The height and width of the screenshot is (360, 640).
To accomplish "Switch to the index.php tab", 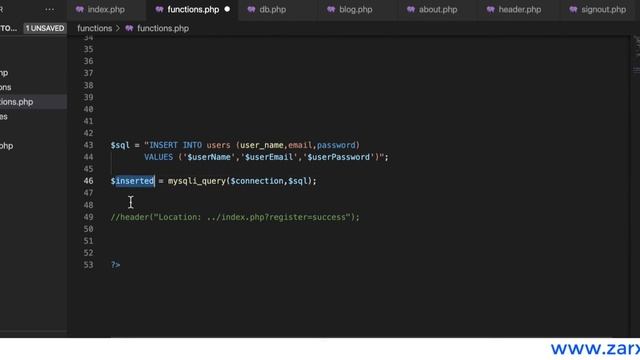I will (x=106, y=9).
